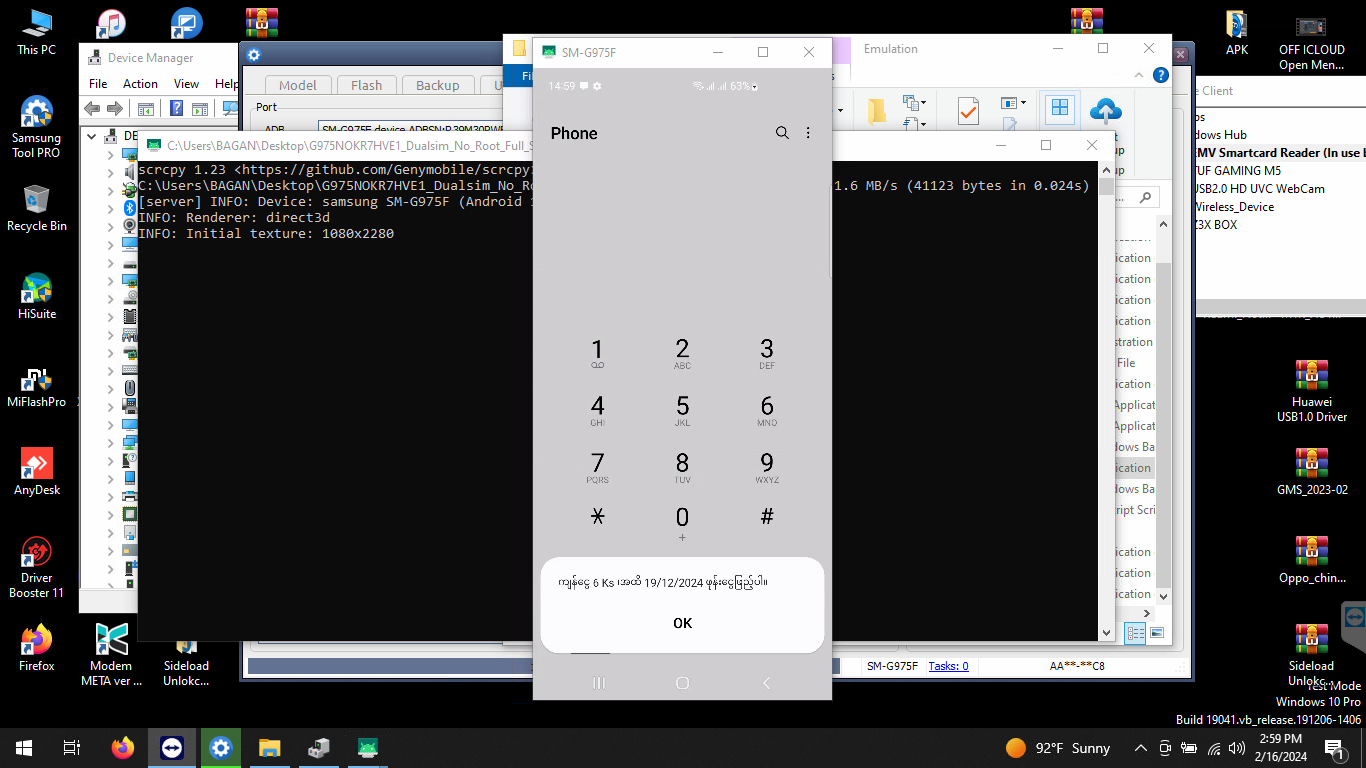1366x768 pixels.
Task: Click the weather 92°F Sunny widget
Action: 1058,748
